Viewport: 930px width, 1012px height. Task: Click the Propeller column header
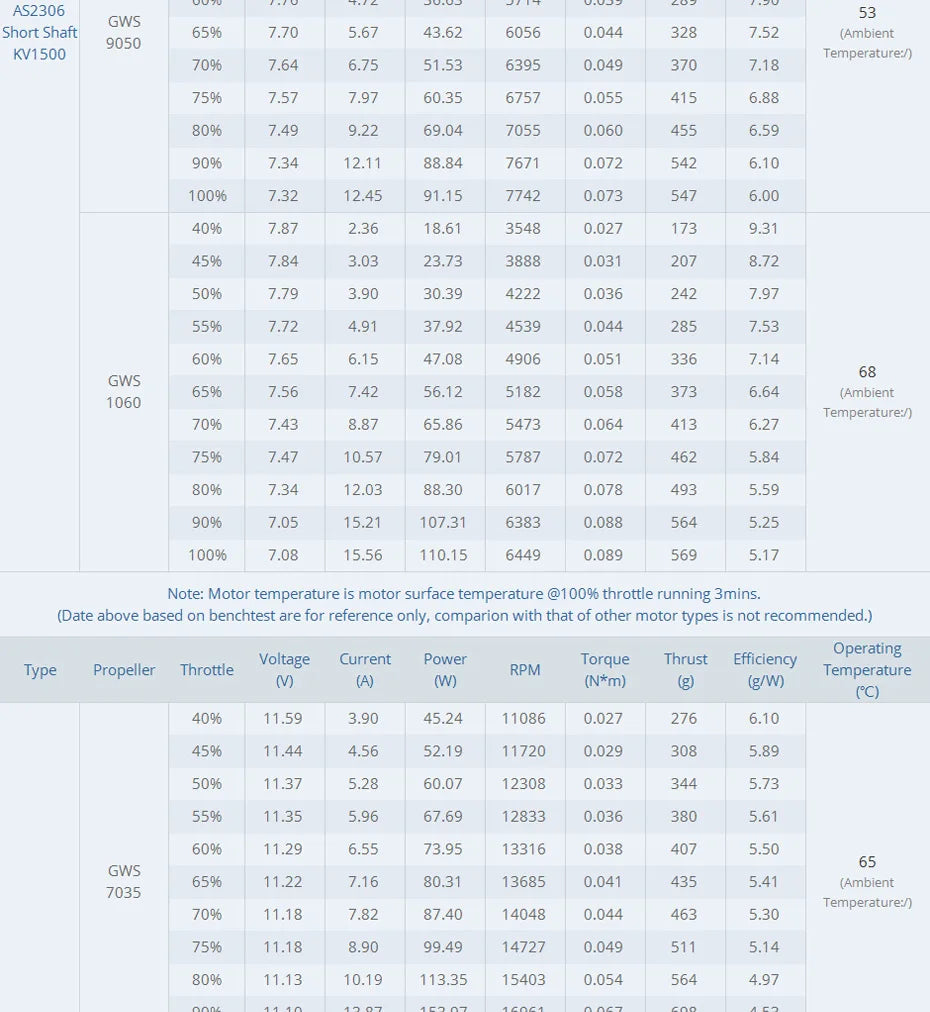point(124,670)
